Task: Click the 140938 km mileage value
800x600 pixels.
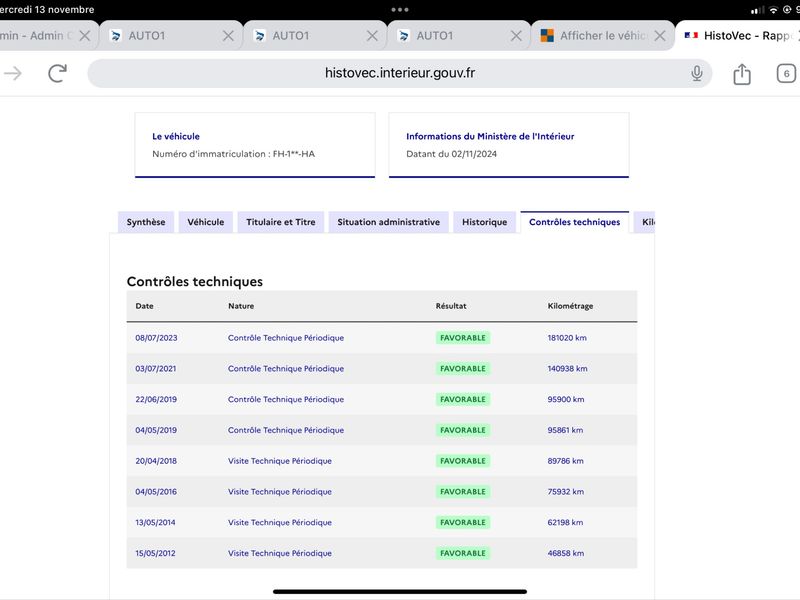Action: pos(567,368)
